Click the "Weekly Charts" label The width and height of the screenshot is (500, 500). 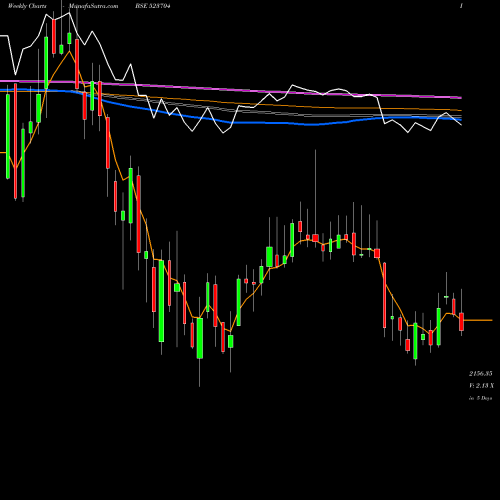[27, 6]
